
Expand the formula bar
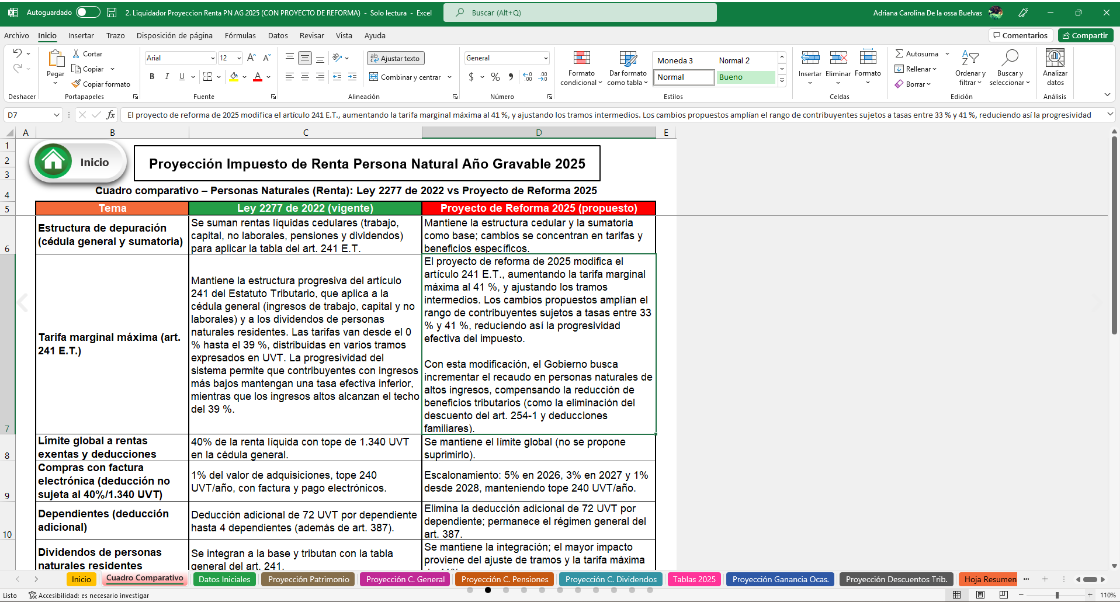pyautogui.click(x=1110, y=115)
